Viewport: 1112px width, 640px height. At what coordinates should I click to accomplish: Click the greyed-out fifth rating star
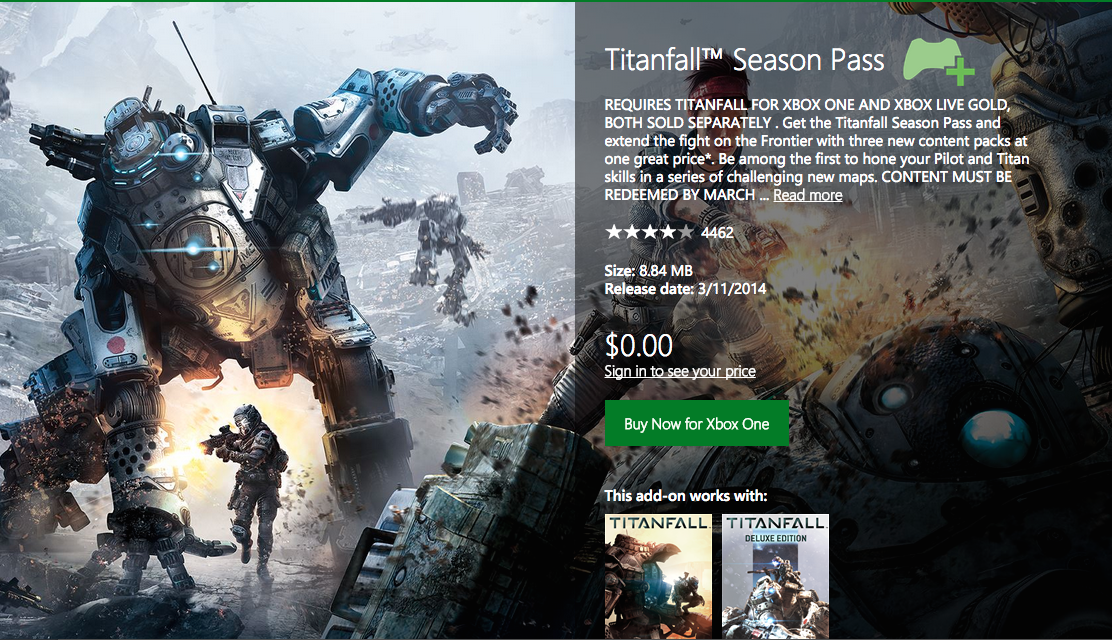[x=685, y=232]
